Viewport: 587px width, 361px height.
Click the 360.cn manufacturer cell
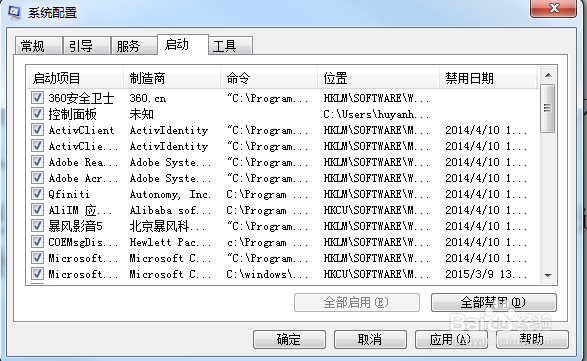(148, 98)
